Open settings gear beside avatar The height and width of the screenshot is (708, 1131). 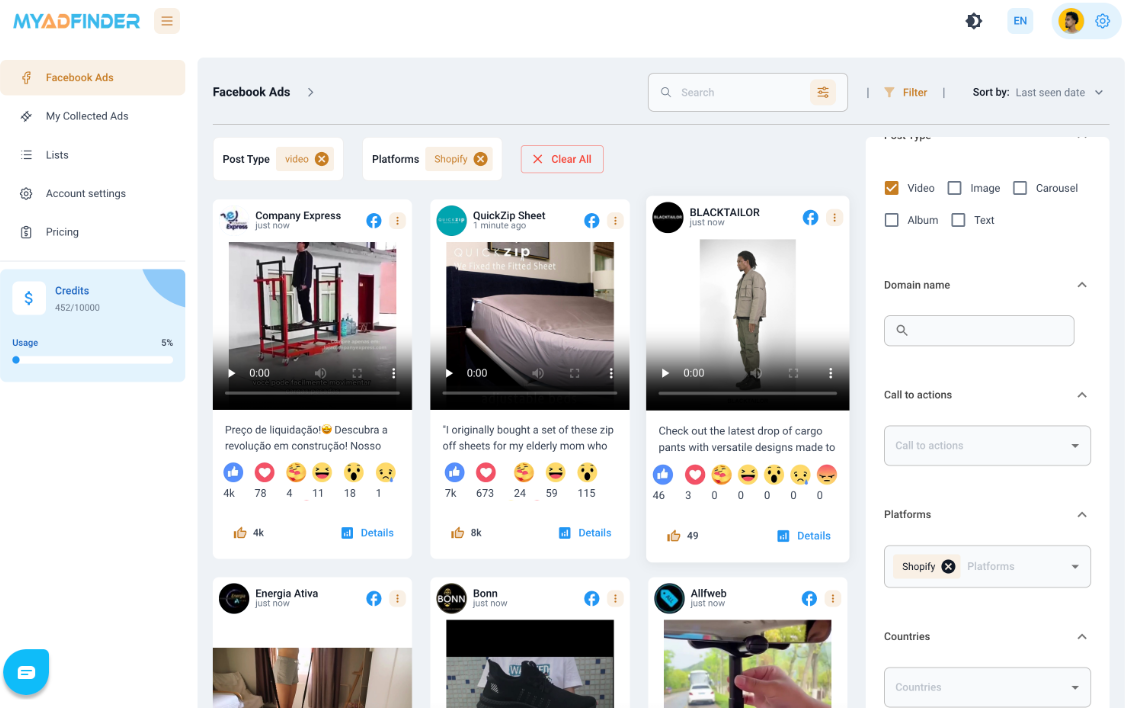(1102, 21)
